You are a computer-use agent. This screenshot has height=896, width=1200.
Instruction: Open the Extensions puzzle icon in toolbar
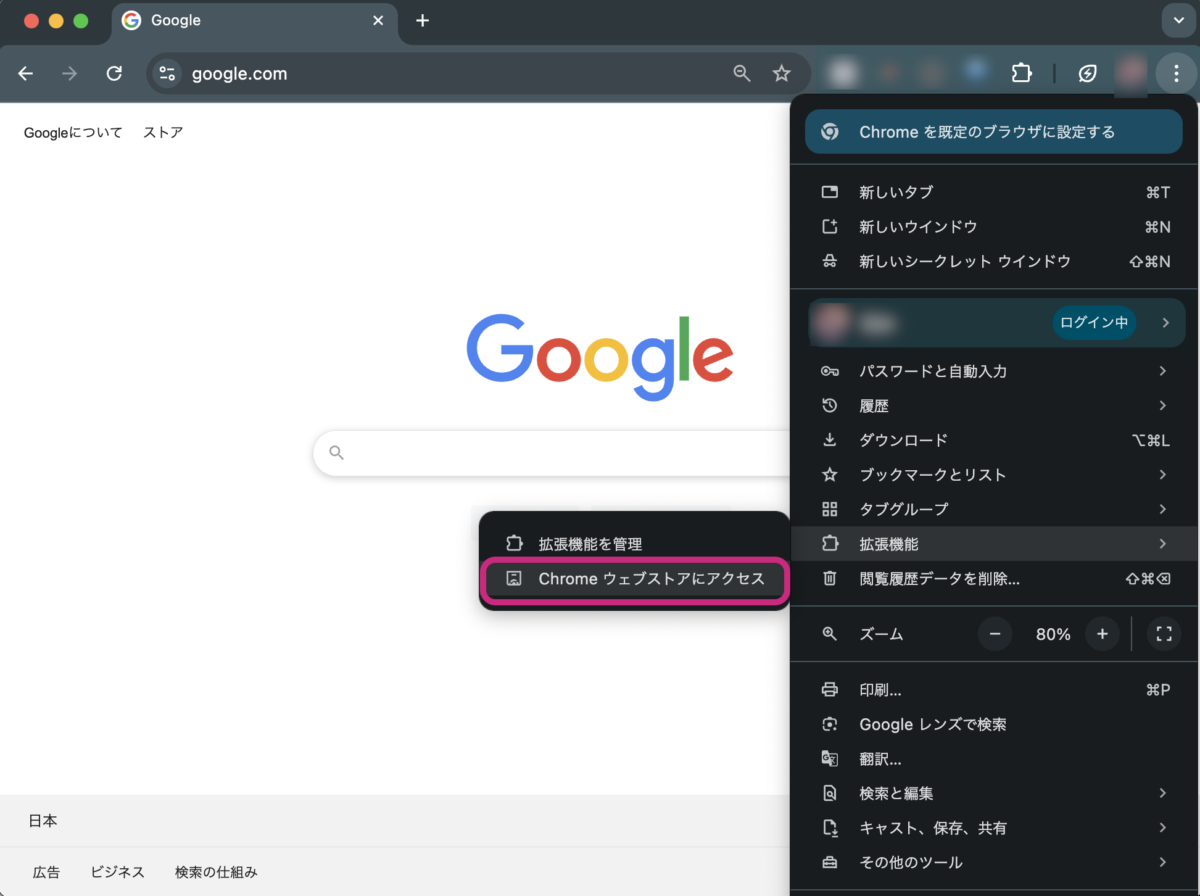[x=1021, y=73]
